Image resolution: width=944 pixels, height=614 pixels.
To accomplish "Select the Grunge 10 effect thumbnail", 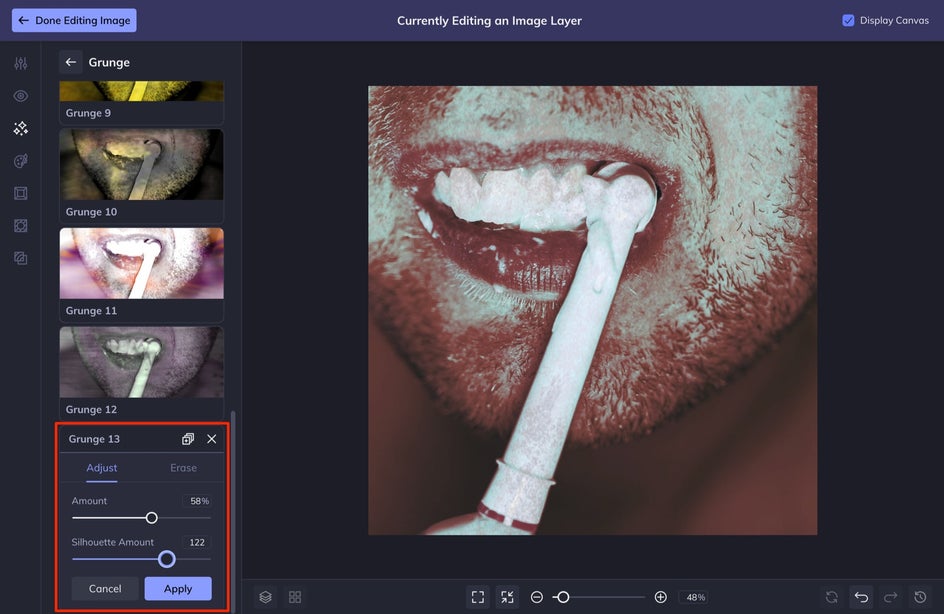I will (141, 164).
